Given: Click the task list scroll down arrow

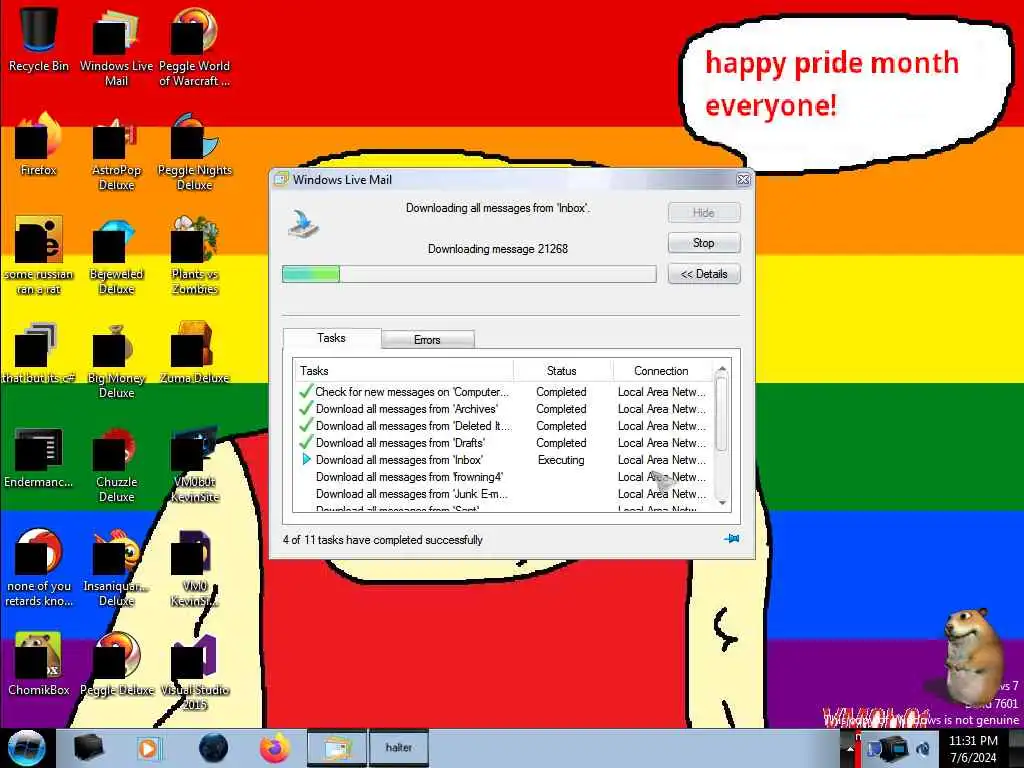Looking at the screenshot, I should [722, 502].
